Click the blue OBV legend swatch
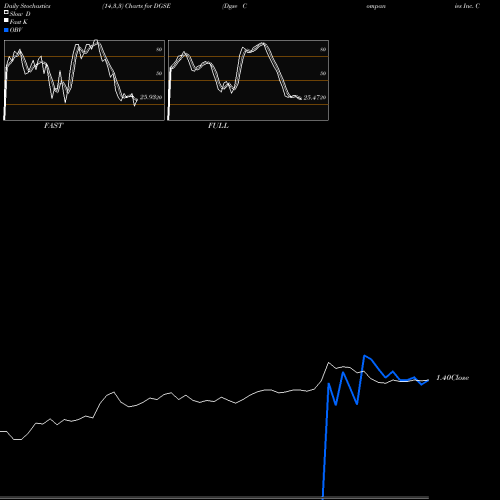 [6, 30]
